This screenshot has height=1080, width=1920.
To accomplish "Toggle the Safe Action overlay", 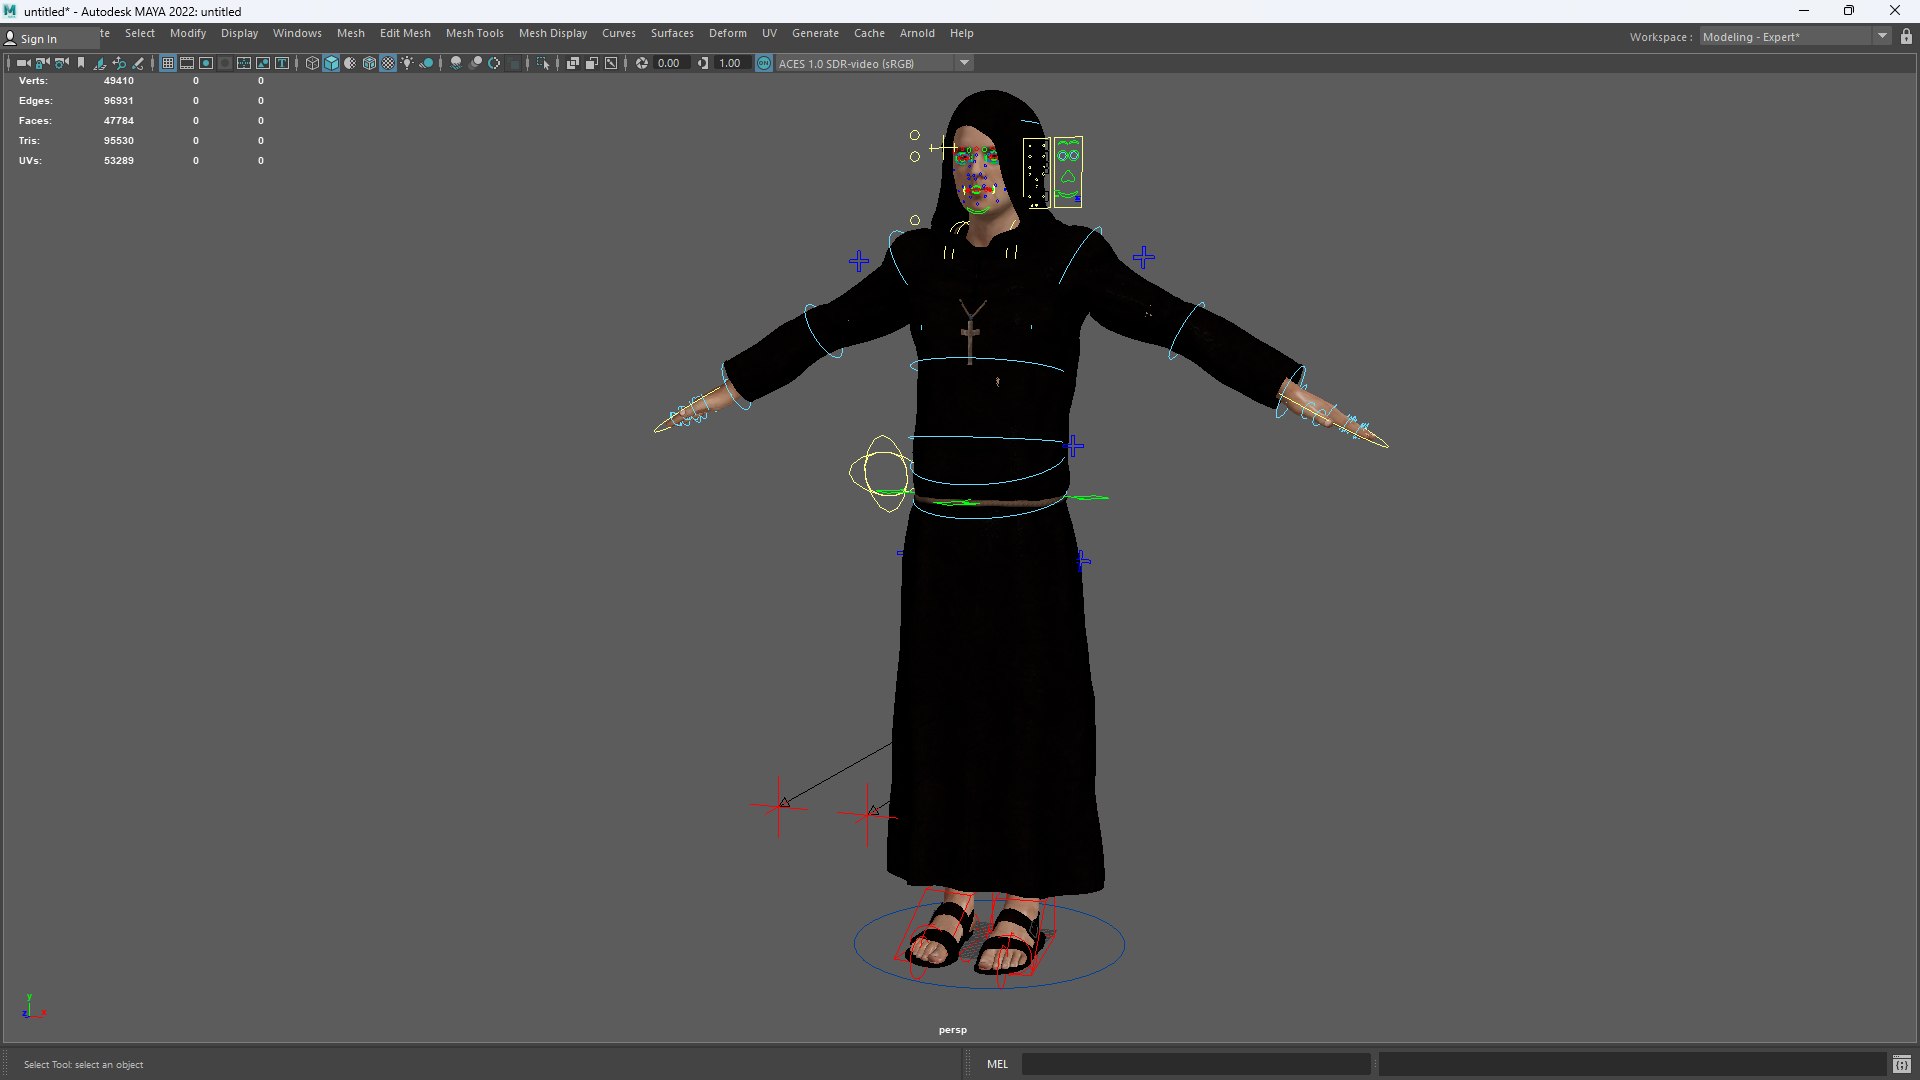I will pyautogui.click(x=263, y=63).
